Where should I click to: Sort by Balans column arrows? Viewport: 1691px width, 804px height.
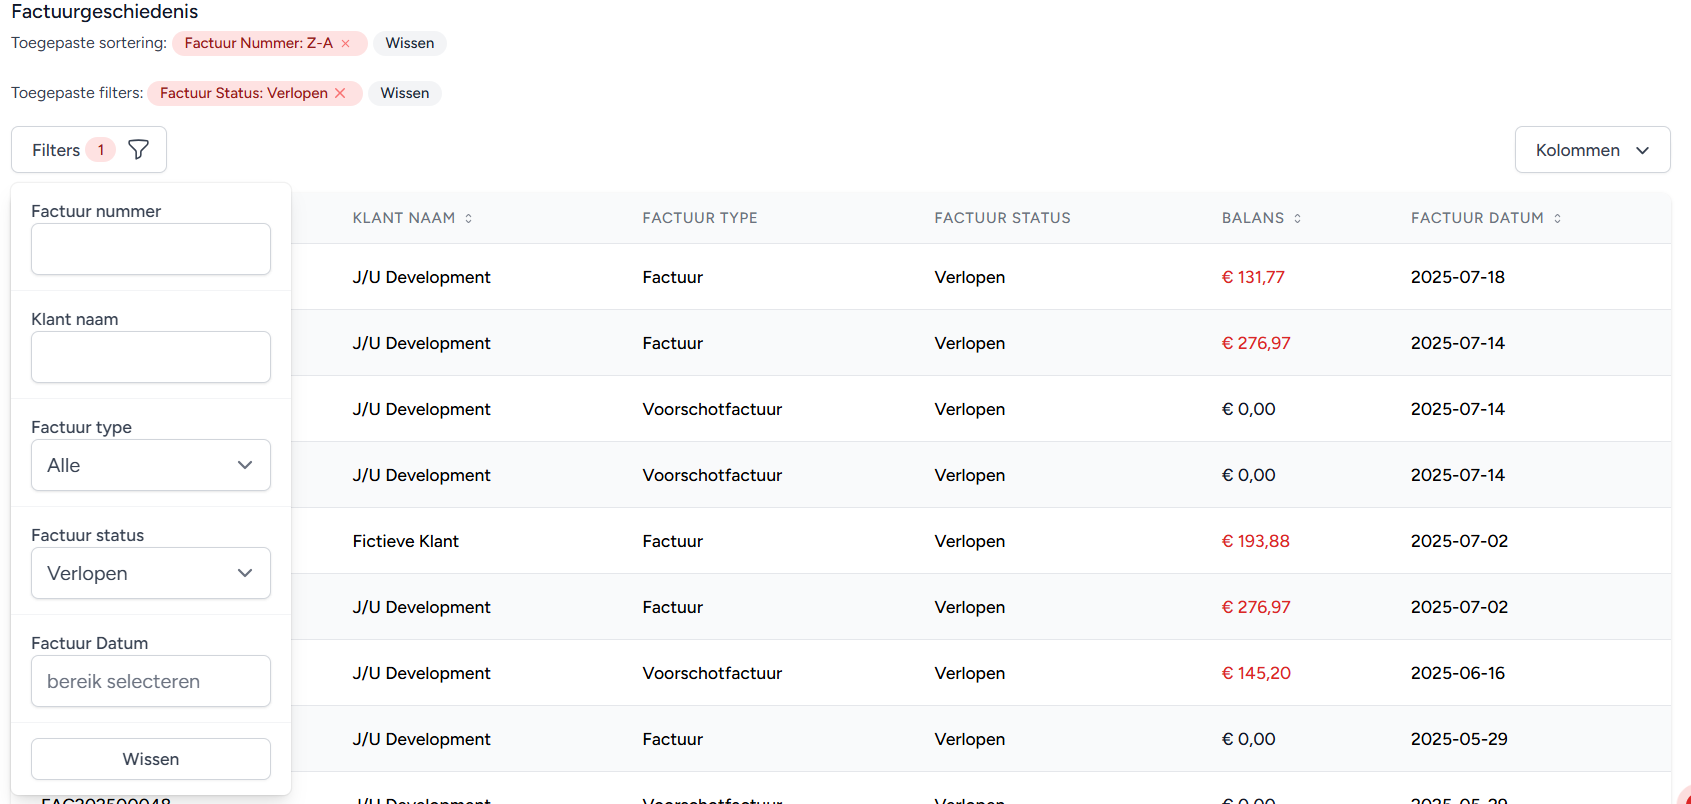click(1297, 218)
